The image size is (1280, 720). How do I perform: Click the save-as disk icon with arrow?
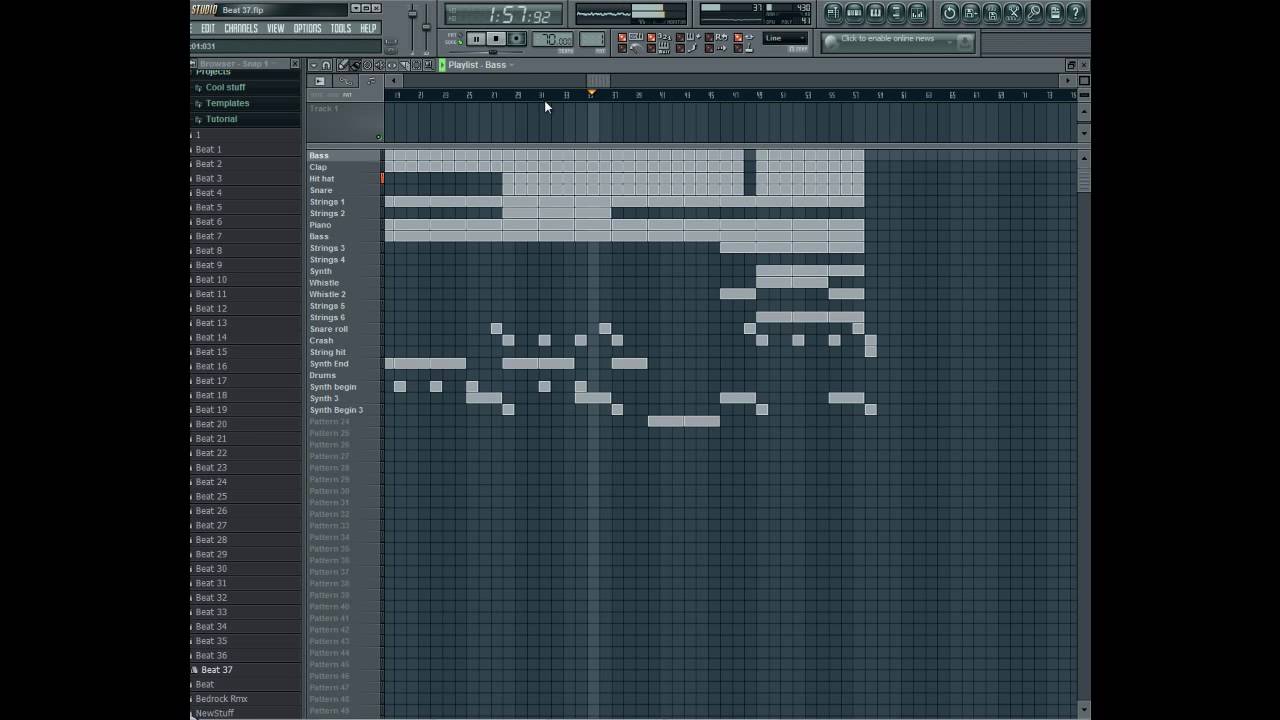pos(971,13)
